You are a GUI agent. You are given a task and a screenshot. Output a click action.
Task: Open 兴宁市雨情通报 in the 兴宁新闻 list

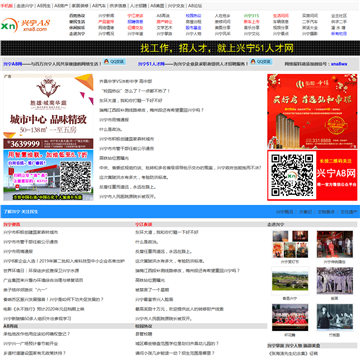[18, 251]
